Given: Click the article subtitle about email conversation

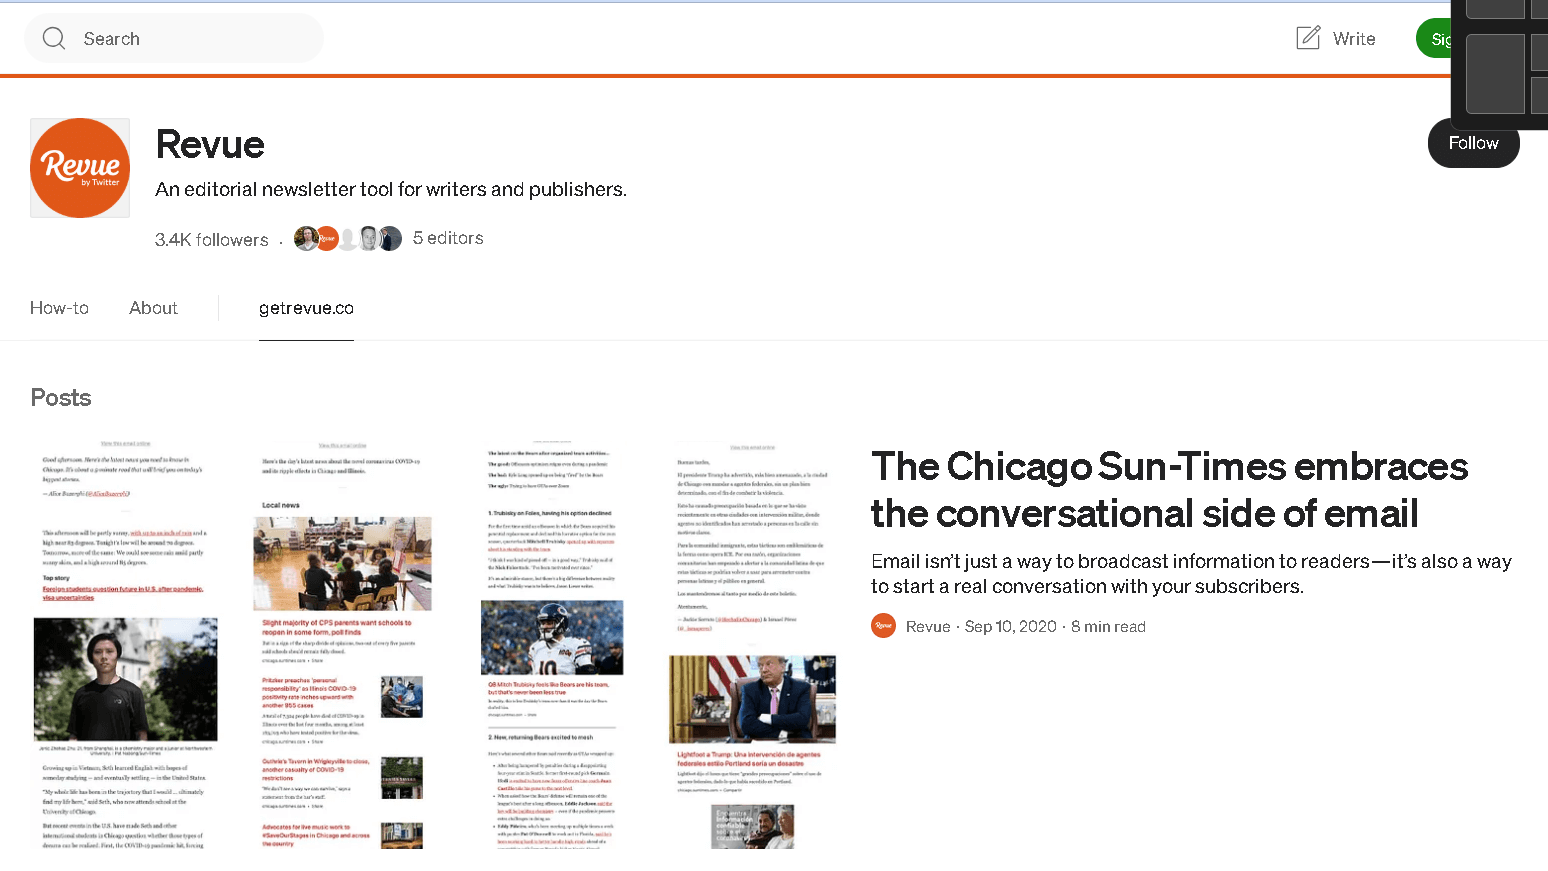Looking at the screenshot, I should [x=1190, y=574].
